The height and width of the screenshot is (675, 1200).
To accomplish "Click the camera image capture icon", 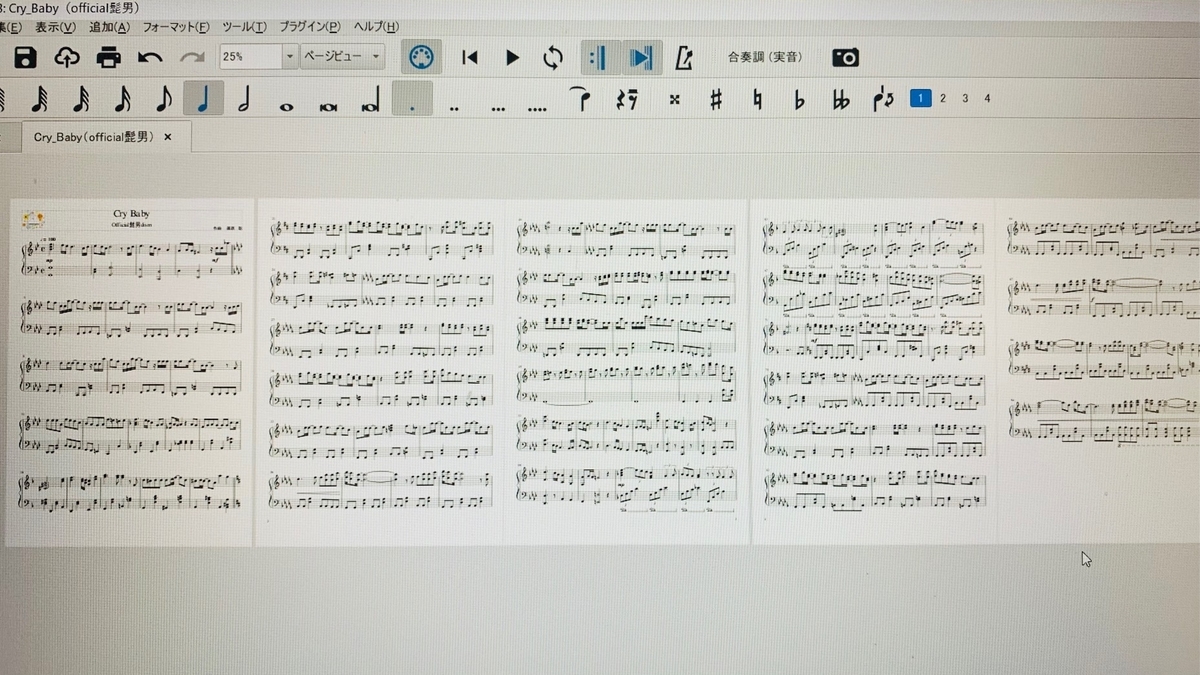I will 845,58.
